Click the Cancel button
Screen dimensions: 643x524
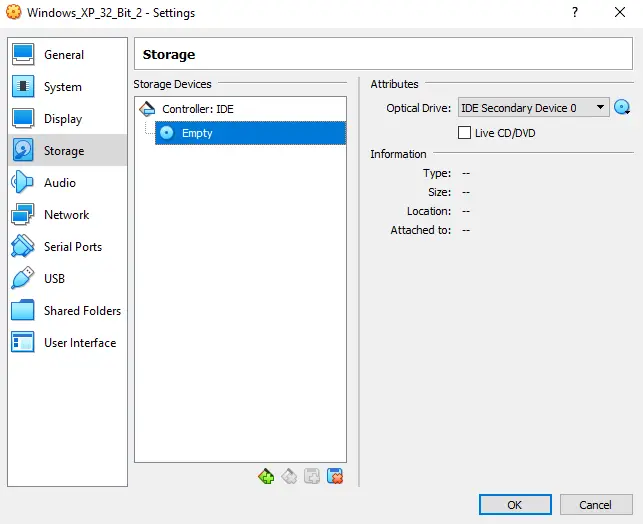pyautogui.click(x=596, y=504)
